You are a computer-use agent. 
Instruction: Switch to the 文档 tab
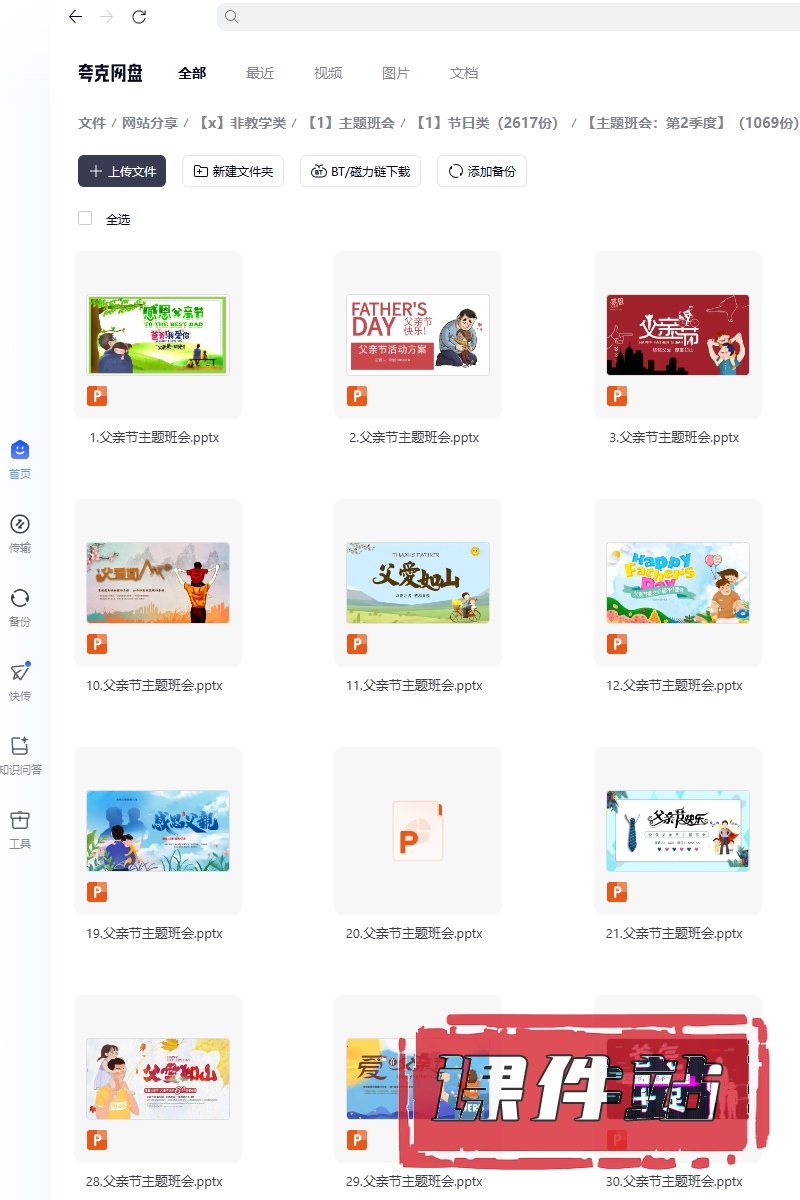pos(464,73)
